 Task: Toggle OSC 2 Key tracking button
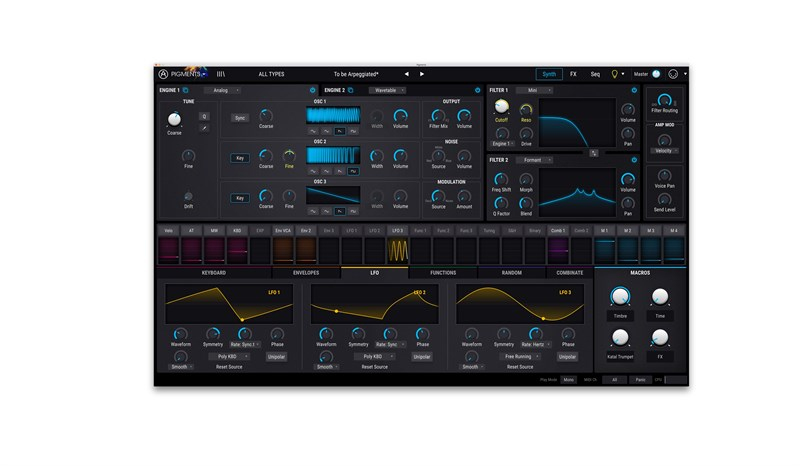coord(240,158)
